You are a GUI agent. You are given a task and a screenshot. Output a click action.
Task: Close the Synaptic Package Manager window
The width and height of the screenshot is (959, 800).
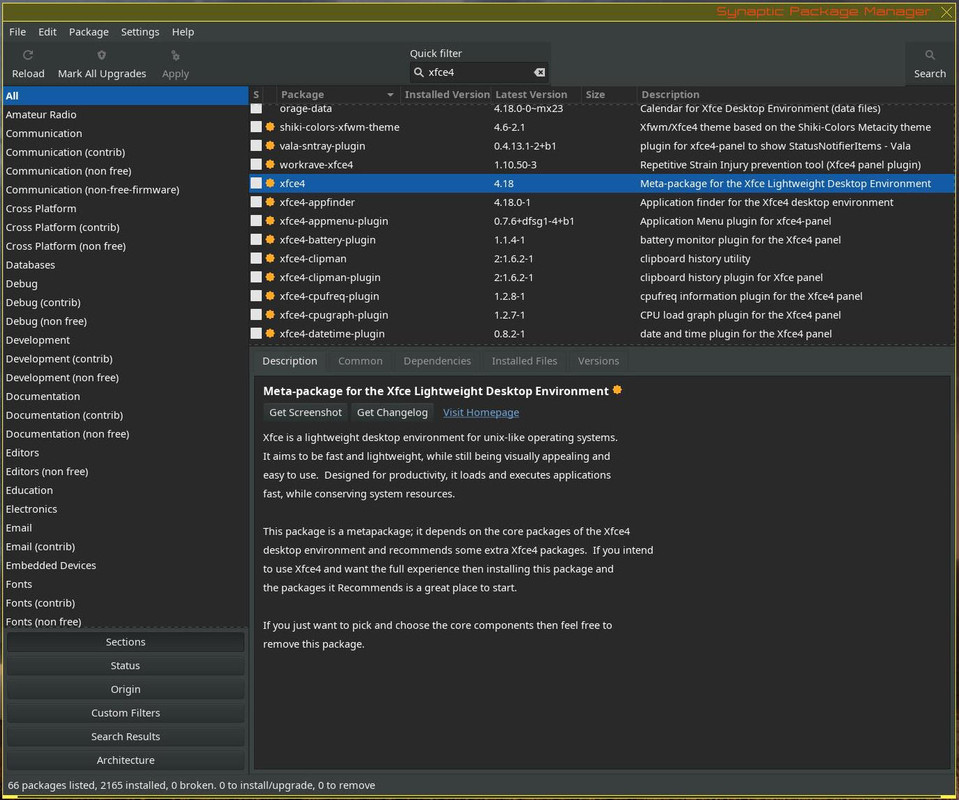(x=946, y=12)
